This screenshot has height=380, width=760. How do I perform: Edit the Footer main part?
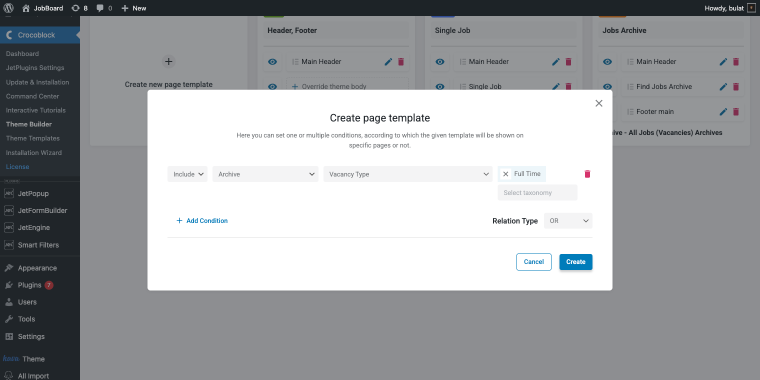pyautogui.click(x=723, y=111)
